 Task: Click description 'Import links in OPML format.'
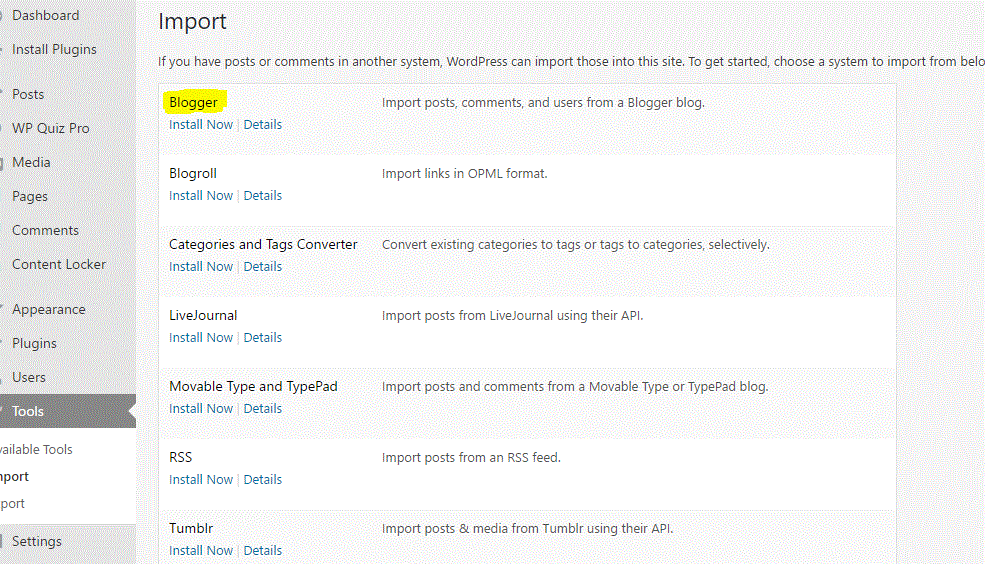click(x=465, y=173)
